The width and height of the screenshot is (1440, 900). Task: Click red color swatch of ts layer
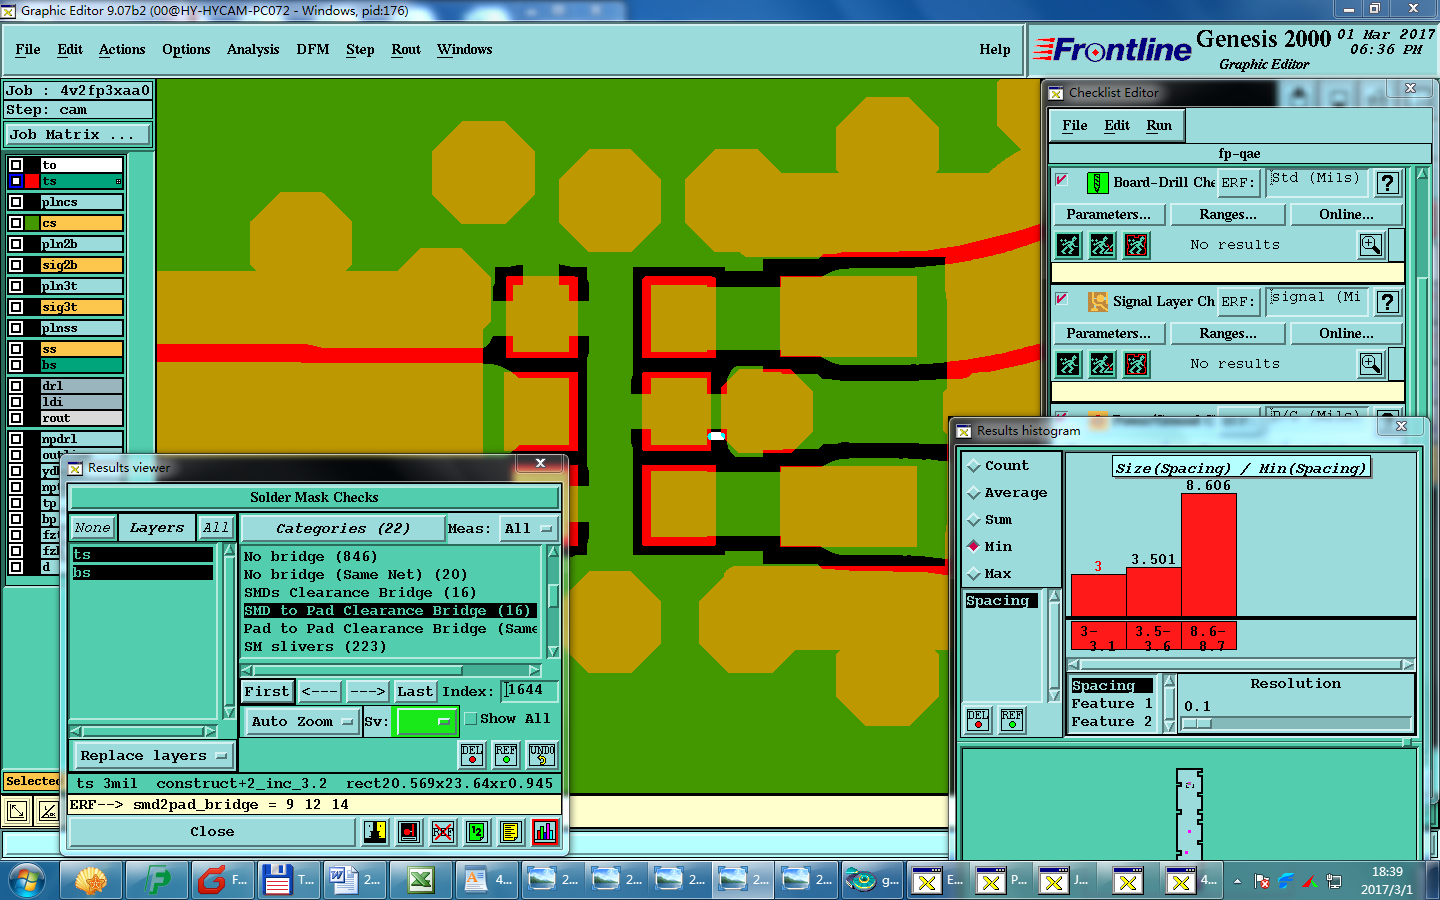(x=32, y=181)
